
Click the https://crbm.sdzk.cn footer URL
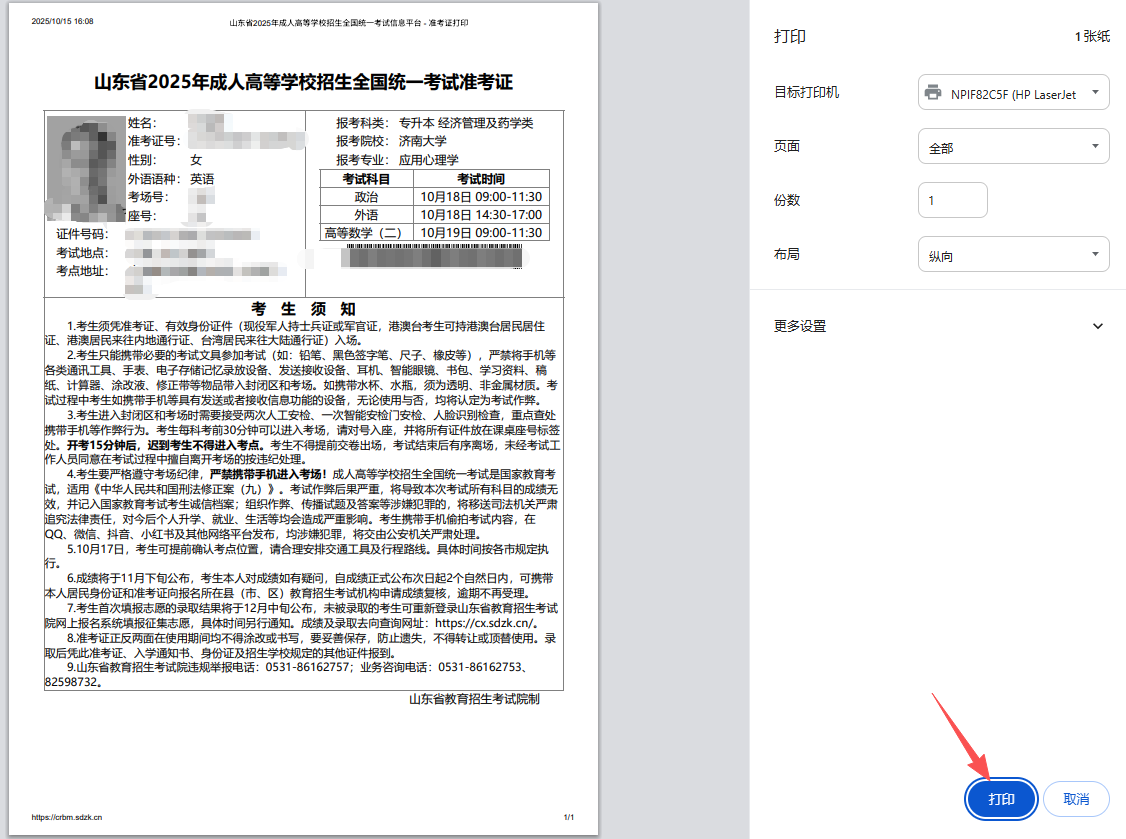(x=66, y=817)
